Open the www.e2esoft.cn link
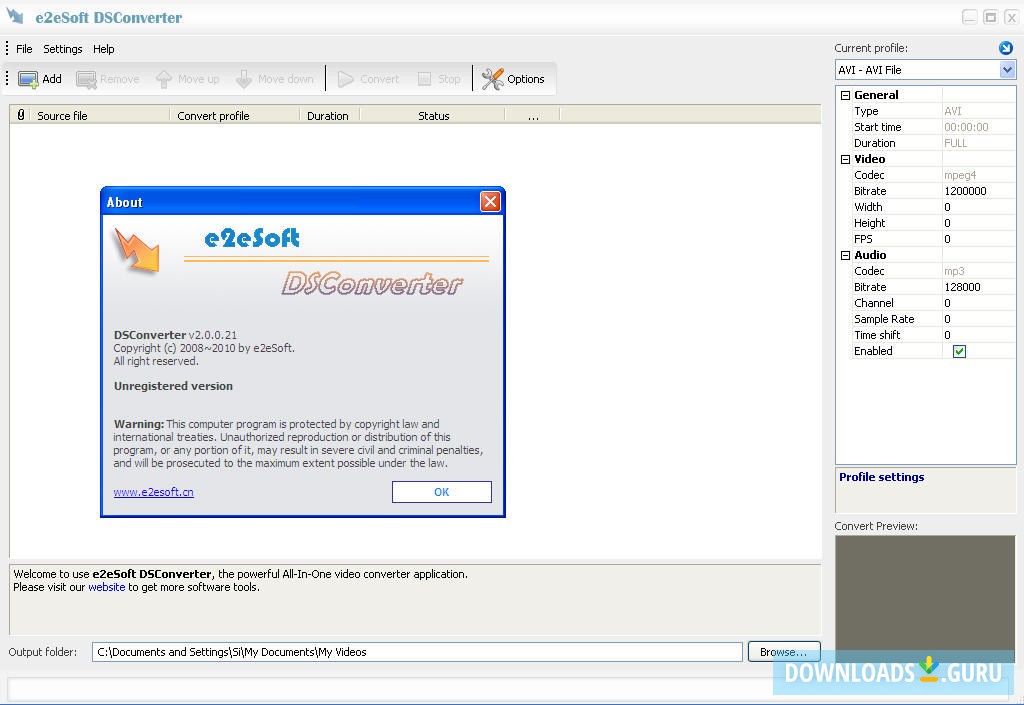This screenshot has height=705, width=1024. pos(153,491)
